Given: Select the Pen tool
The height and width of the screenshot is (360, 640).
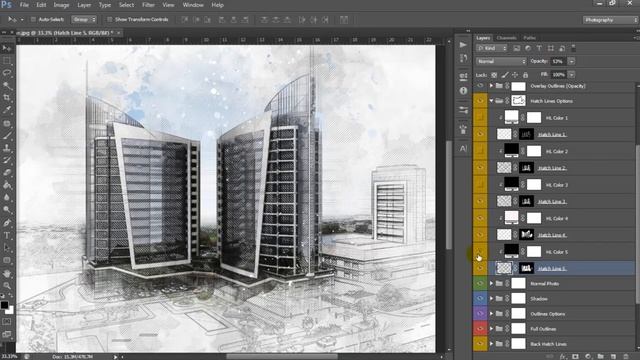Looking at the screenshot, I should coord(7,223).
